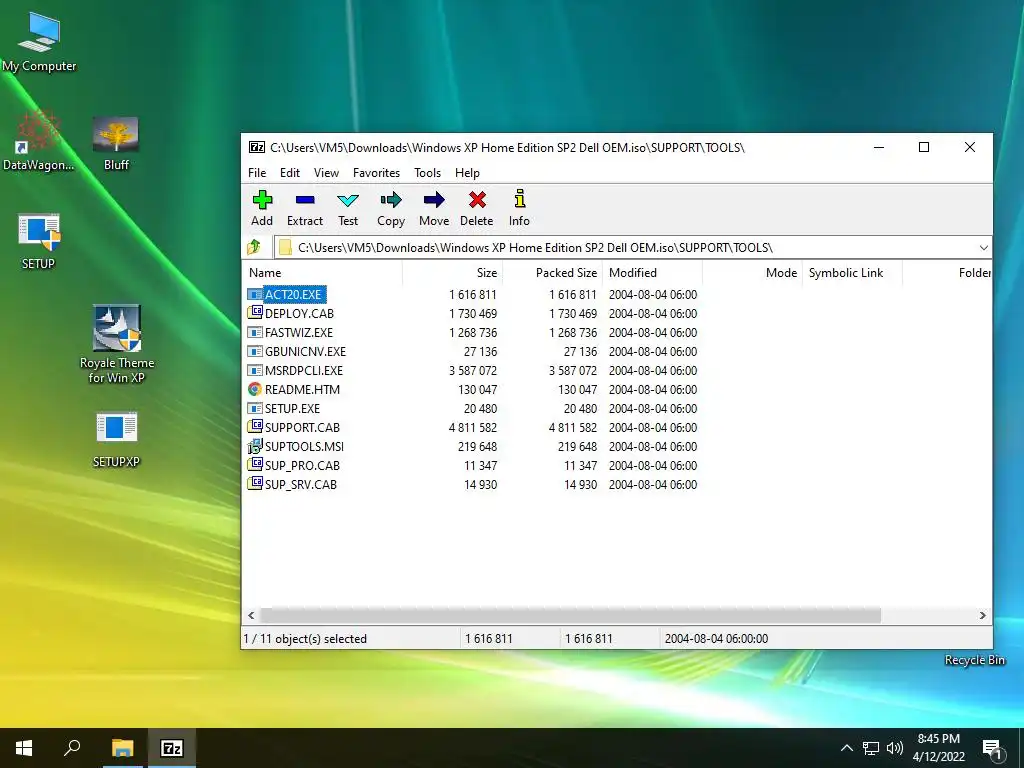Click the Add toolbar button

pos(262,208)
